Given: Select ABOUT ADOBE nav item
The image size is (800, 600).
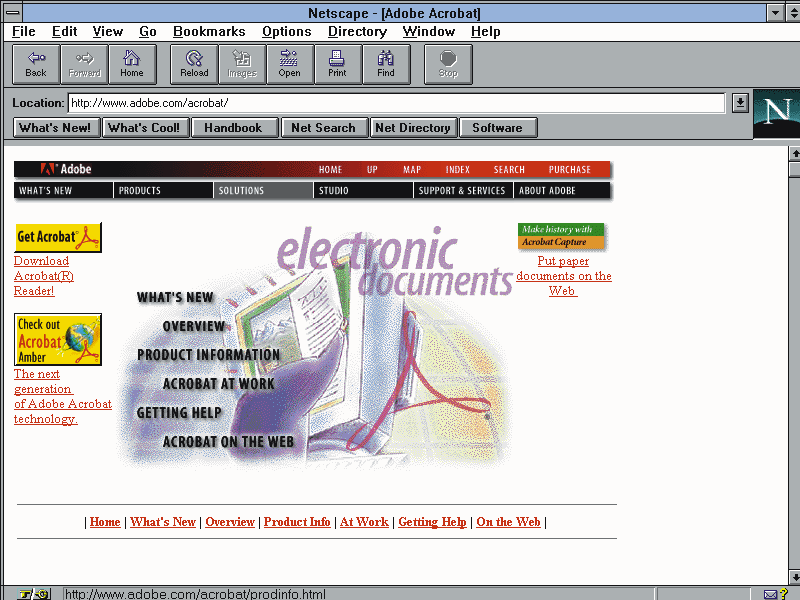Looking at the screenshot, I should point(562,190).
